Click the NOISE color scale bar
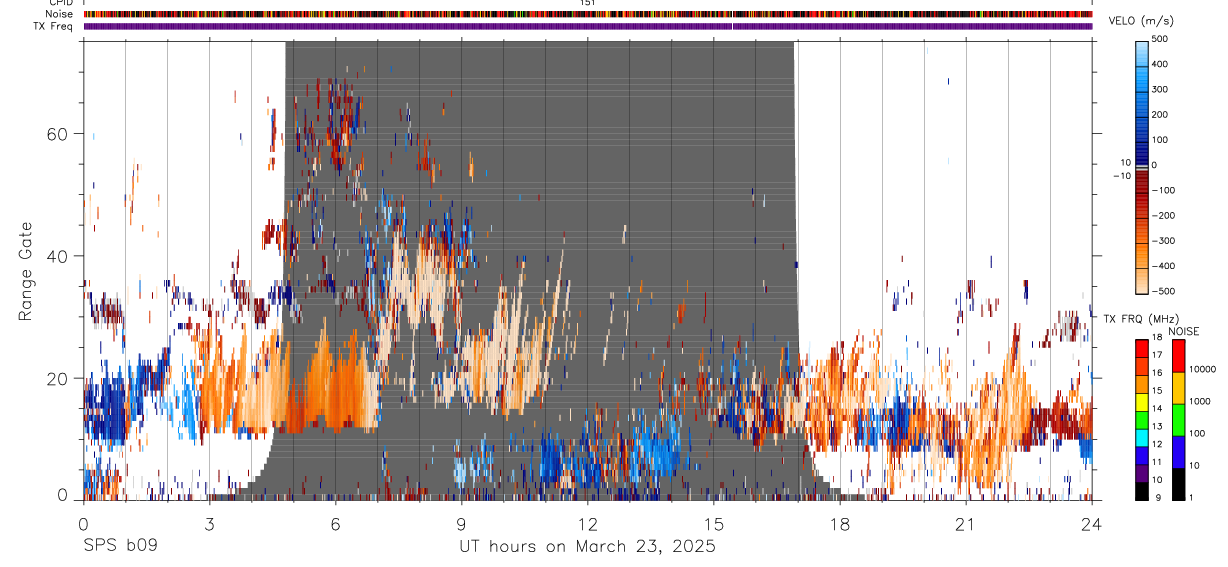 click(1179, 418)
